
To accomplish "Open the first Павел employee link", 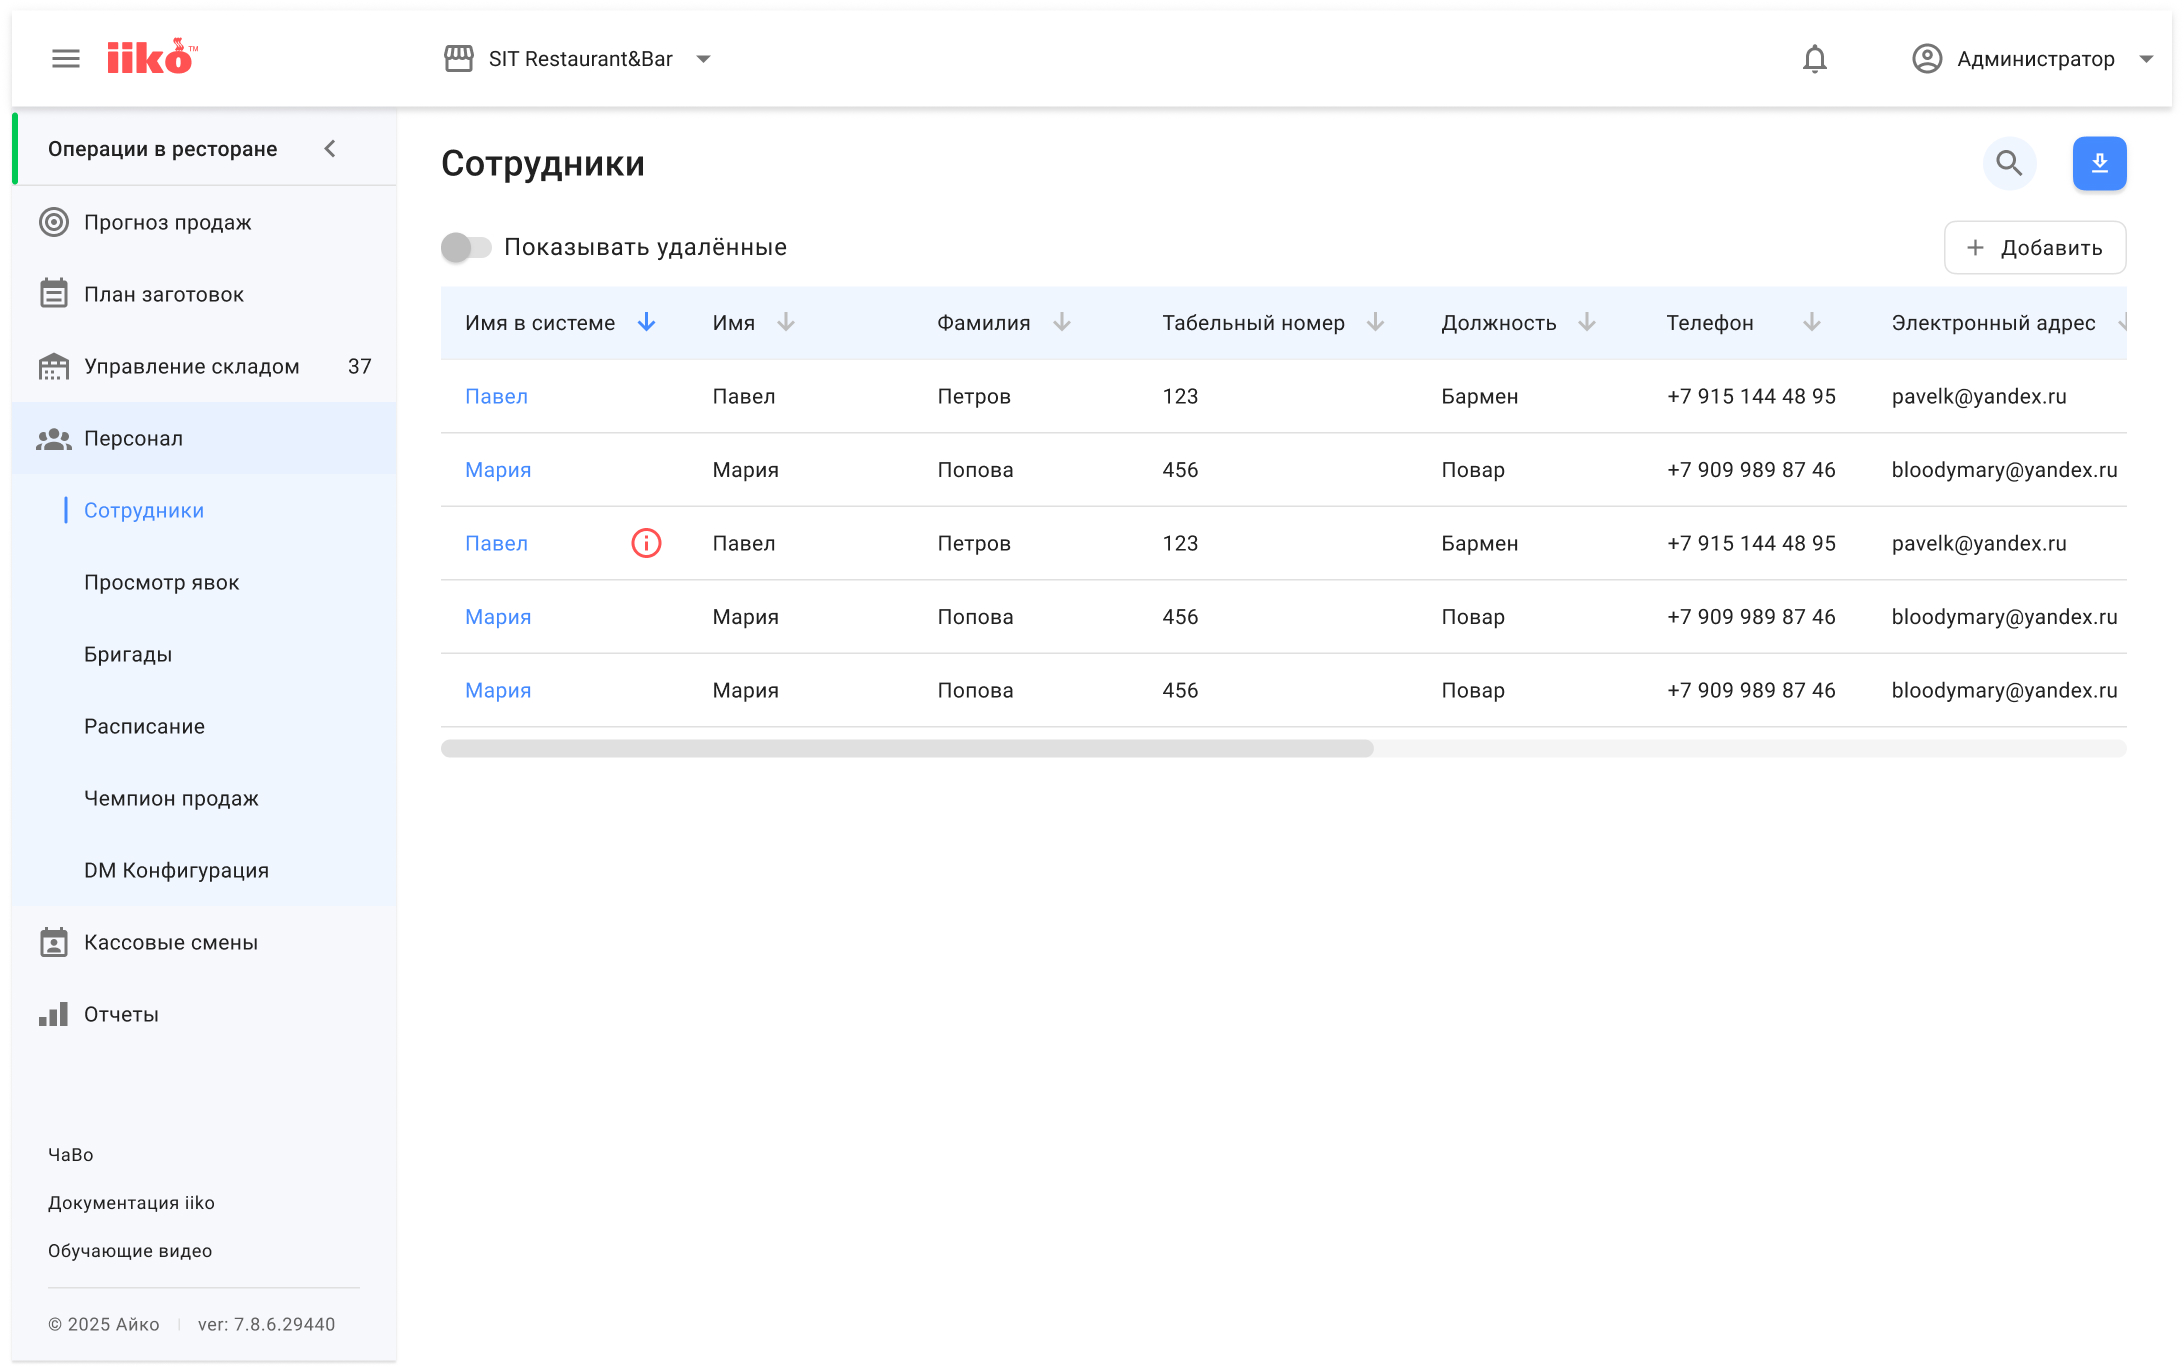I will click(x=496, y=396).
